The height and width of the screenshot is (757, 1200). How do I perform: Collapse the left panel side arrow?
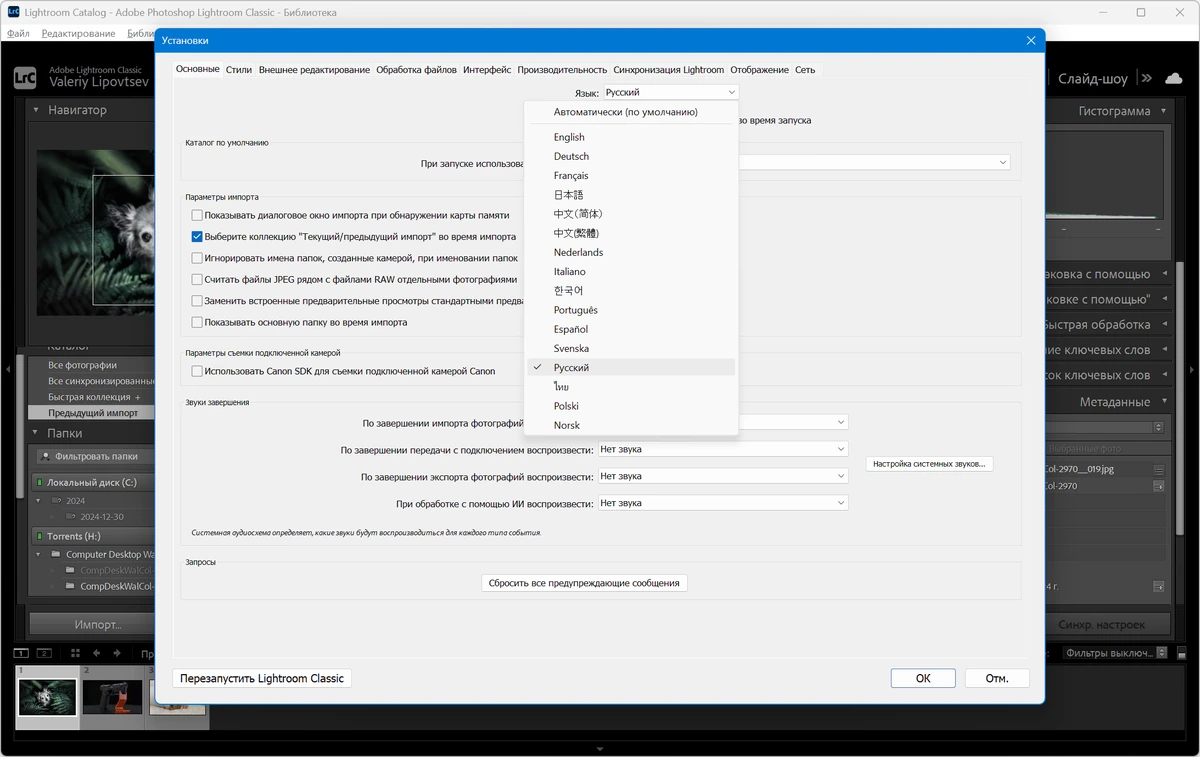coord(7,369)
